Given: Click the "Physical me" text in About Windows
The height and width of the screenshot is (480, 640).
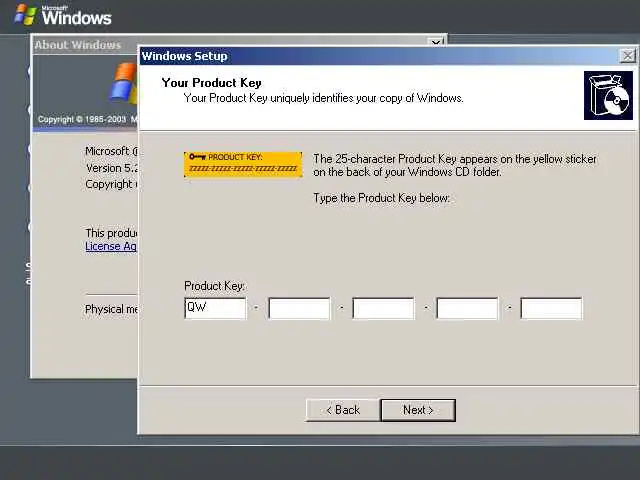Looking at the screenshot, I should [111, 309].
